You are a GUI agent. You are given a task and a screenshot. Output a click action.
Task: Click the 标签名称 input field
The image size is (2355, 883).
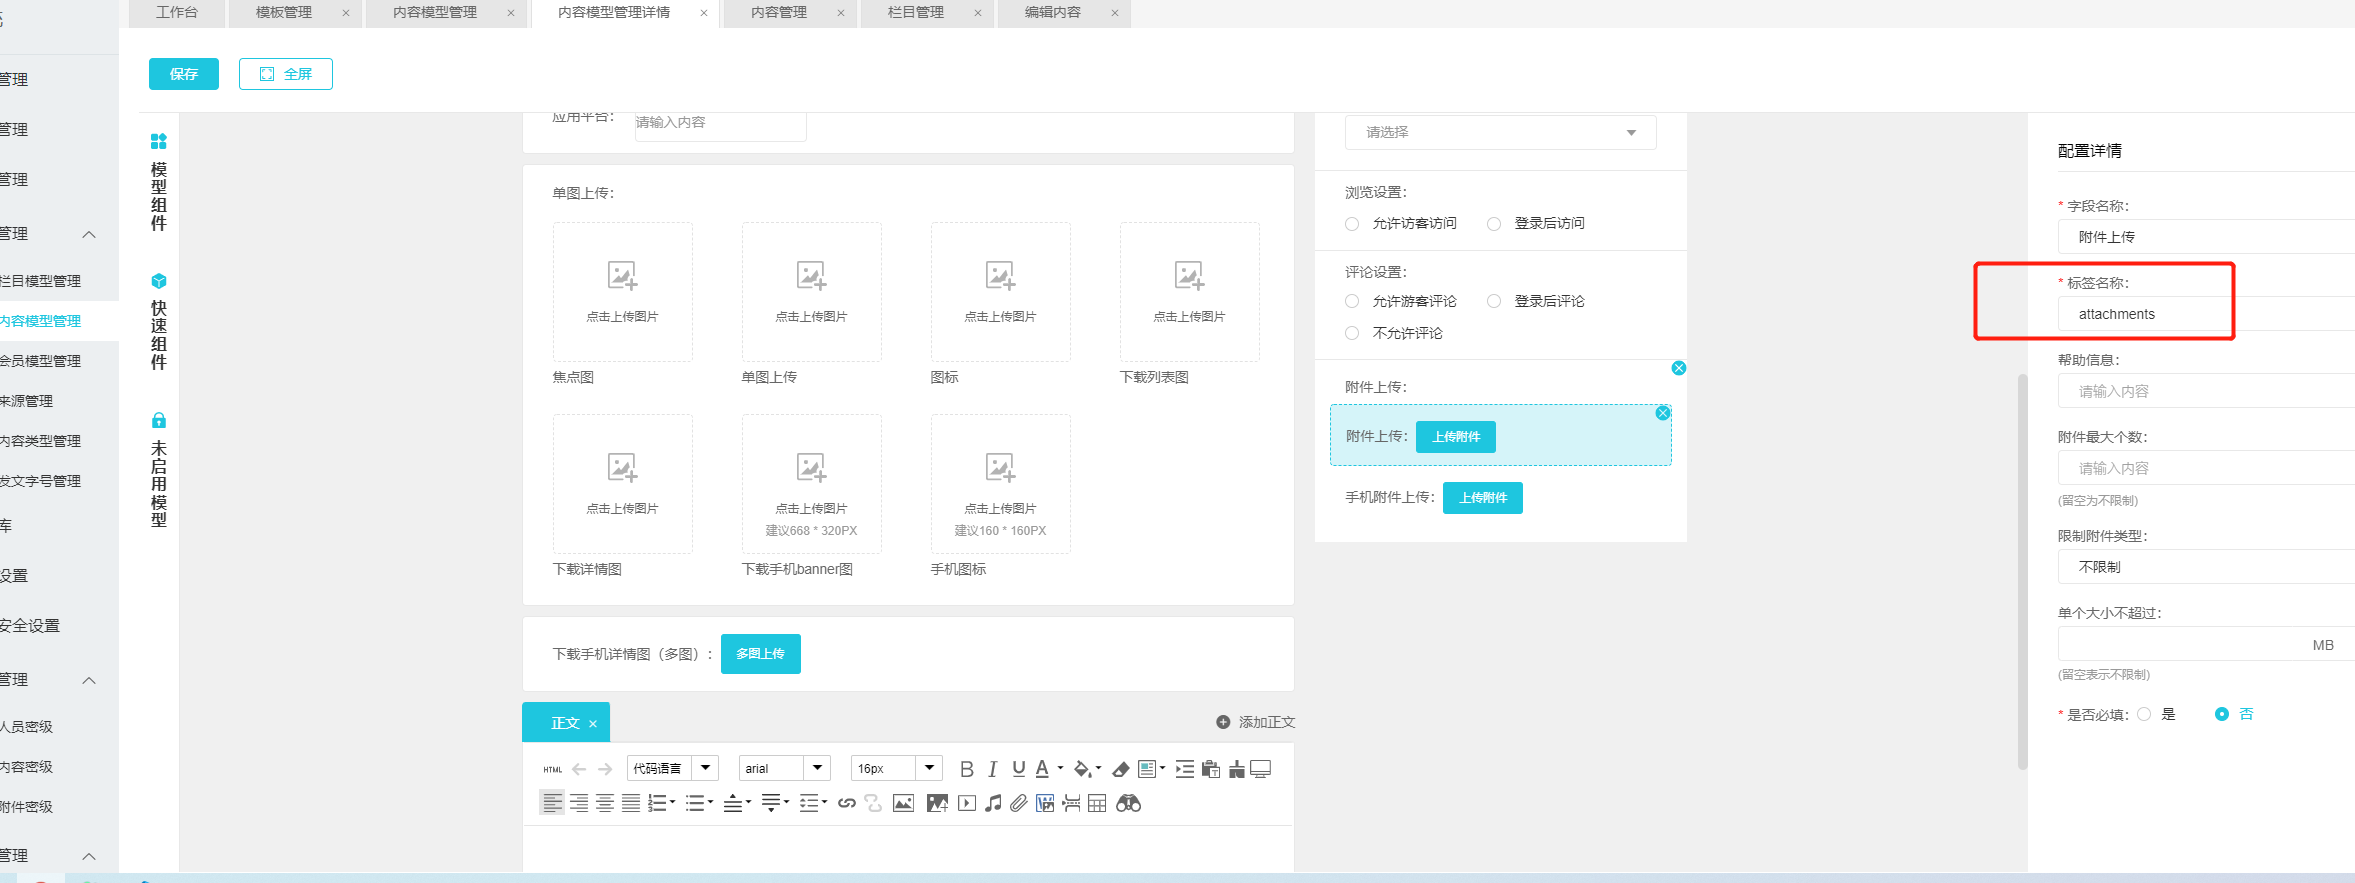(2200, 314)
